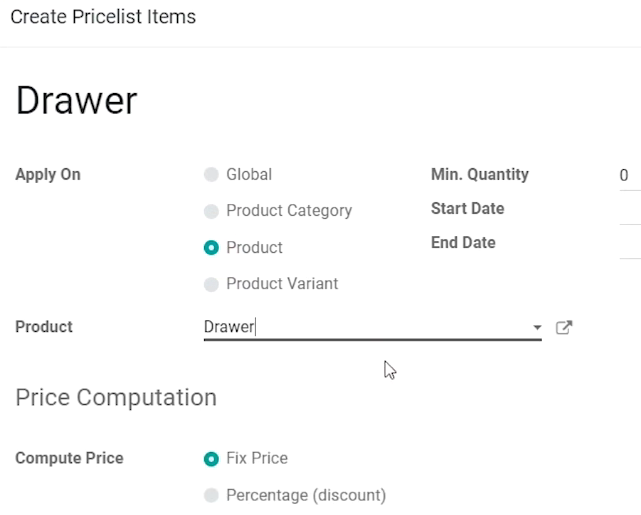Expand the Product field dropdown arrow
The height and width of the screenshot is (515, 641).
[x=537, y=327]
